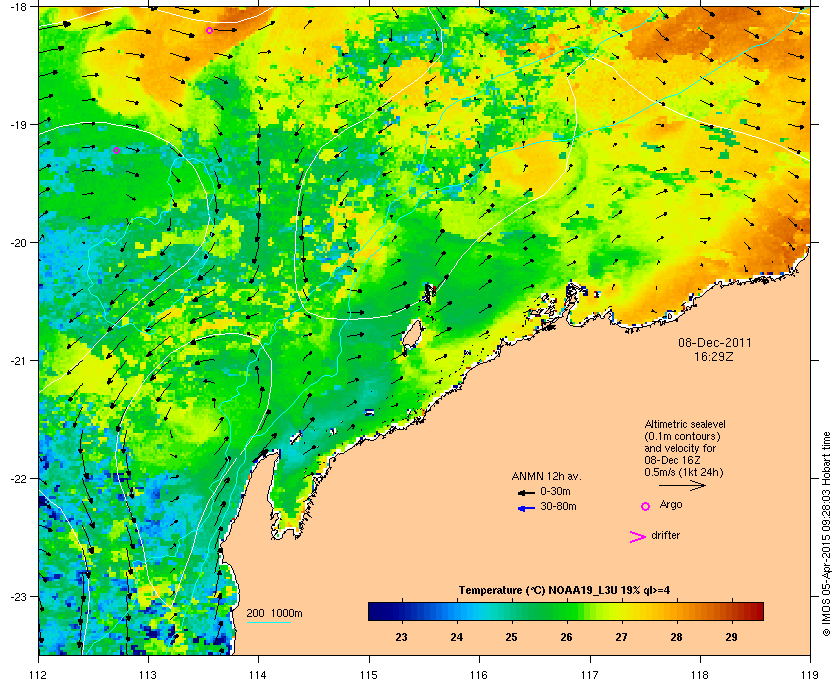Viewport: 840px width, 680px height.
Task: Click the '0-30m' legend label
Action: 555,491
